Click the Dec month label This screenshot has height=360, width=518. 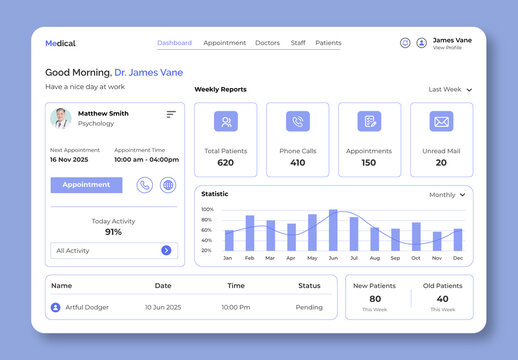click(458, 258)
